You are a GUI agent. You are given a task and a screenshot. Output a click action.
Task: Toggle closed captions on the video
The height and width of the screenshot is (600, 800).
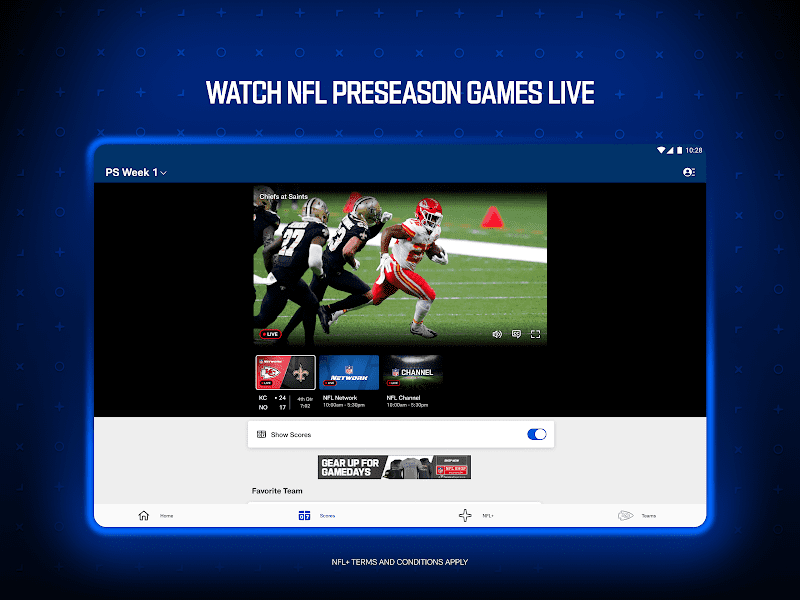(x=516, y=334)
